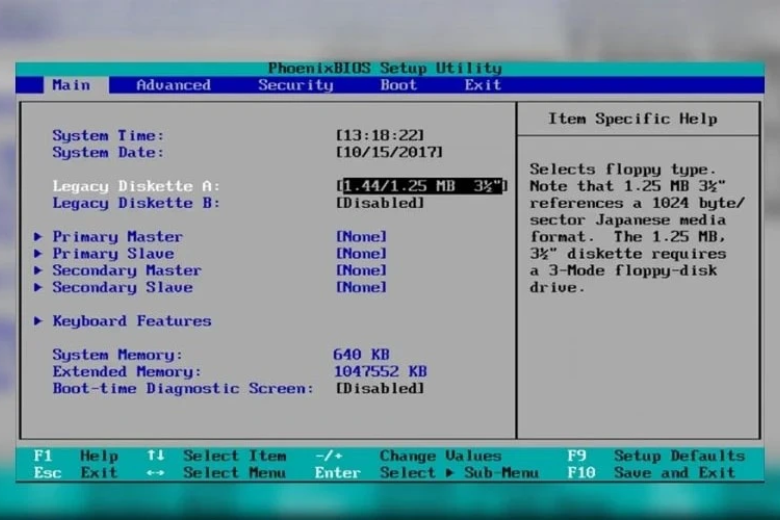
Task: Open the Security tab
Action: [x=295, y=85]
